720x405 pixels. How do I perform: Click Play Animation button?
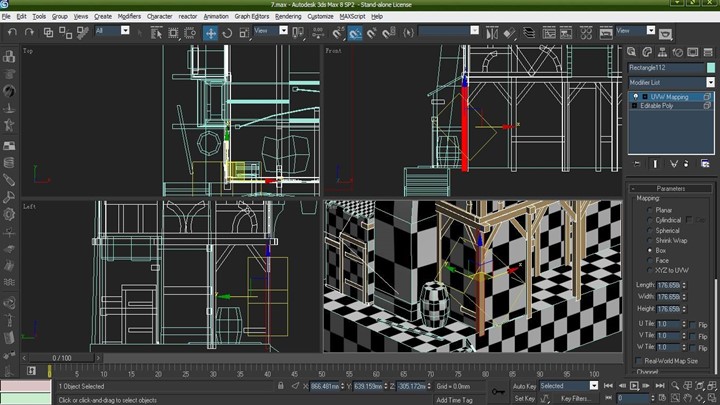point(634,386)
